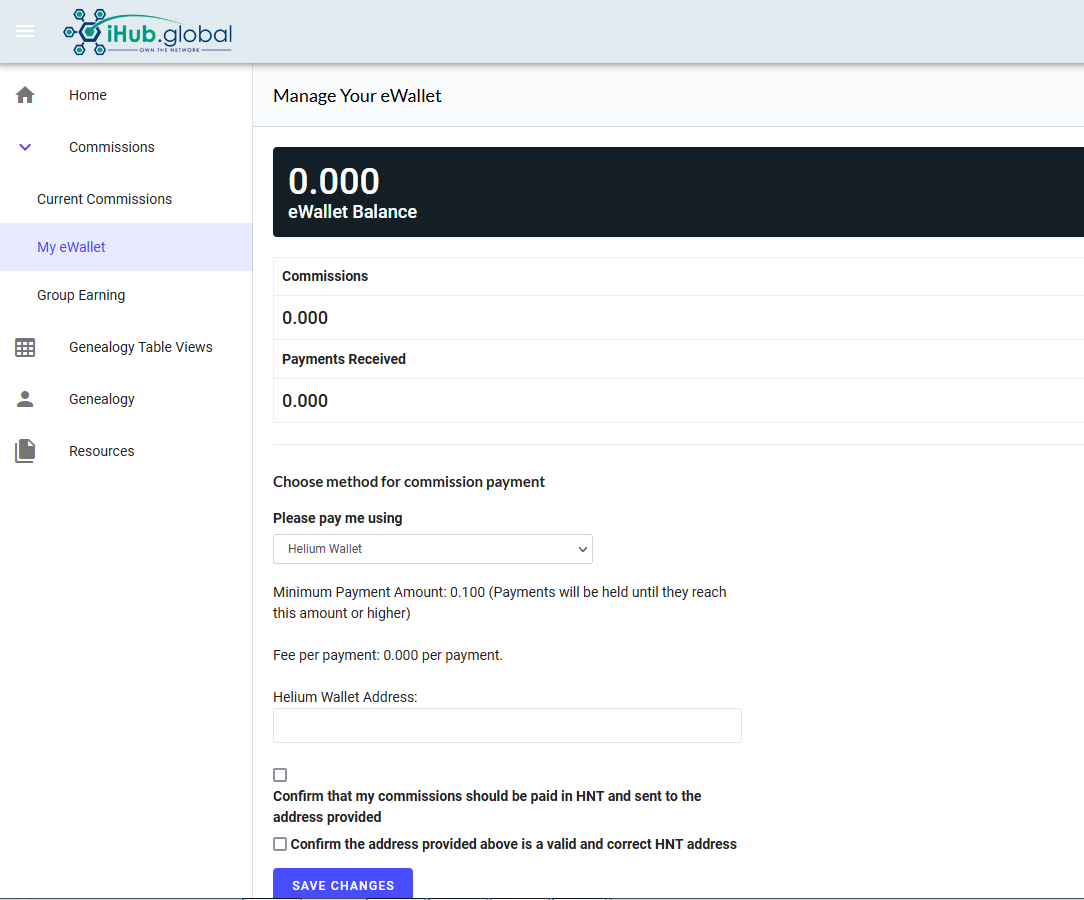Open Genealogy Table Views
This screenshot has height=900, width=1084.
tap(140, 347)
